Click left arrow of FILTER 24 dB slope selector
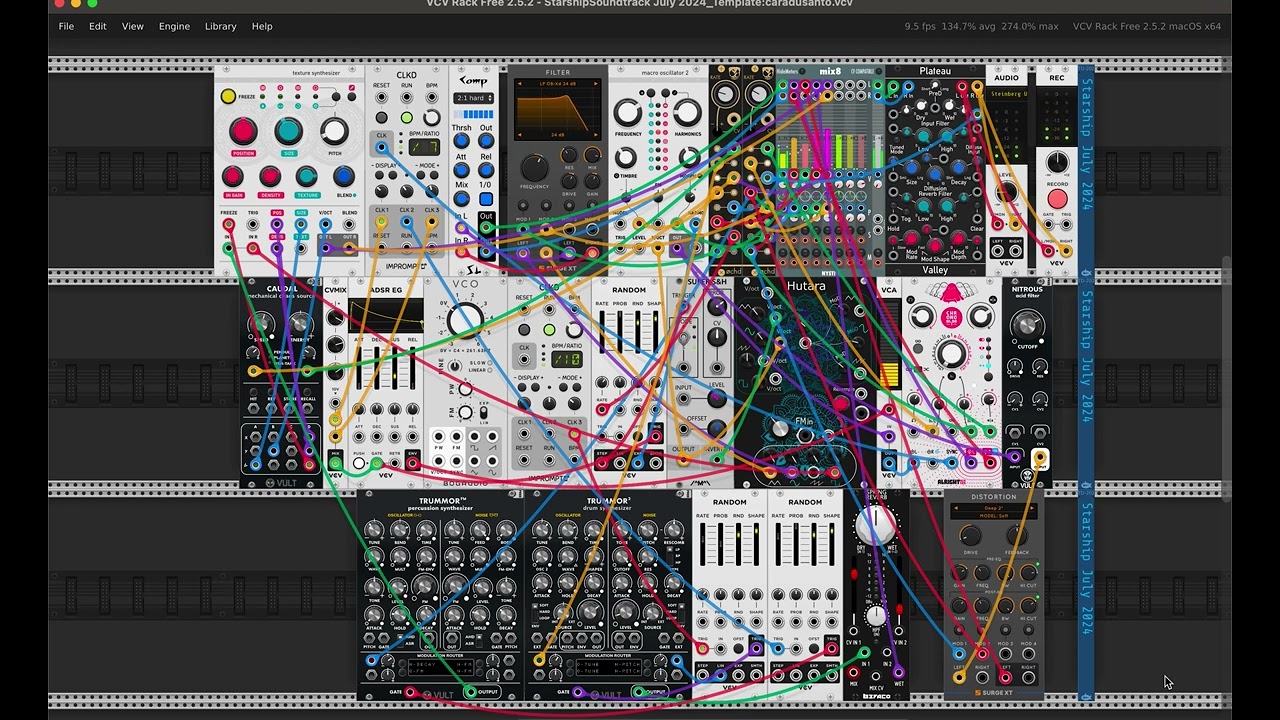1280x720 pixels. 518,134
